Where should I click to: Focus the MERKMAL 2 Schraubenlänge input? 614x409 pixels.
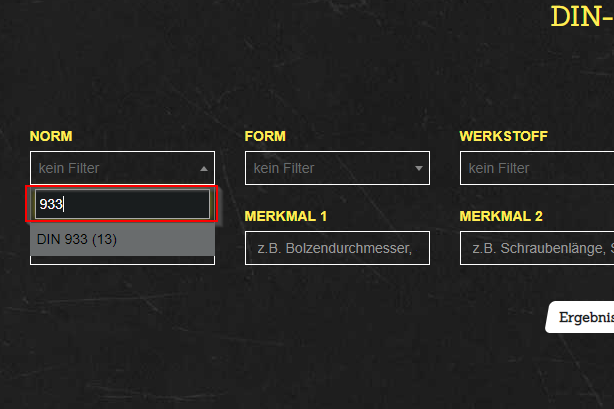pos(537,248)
